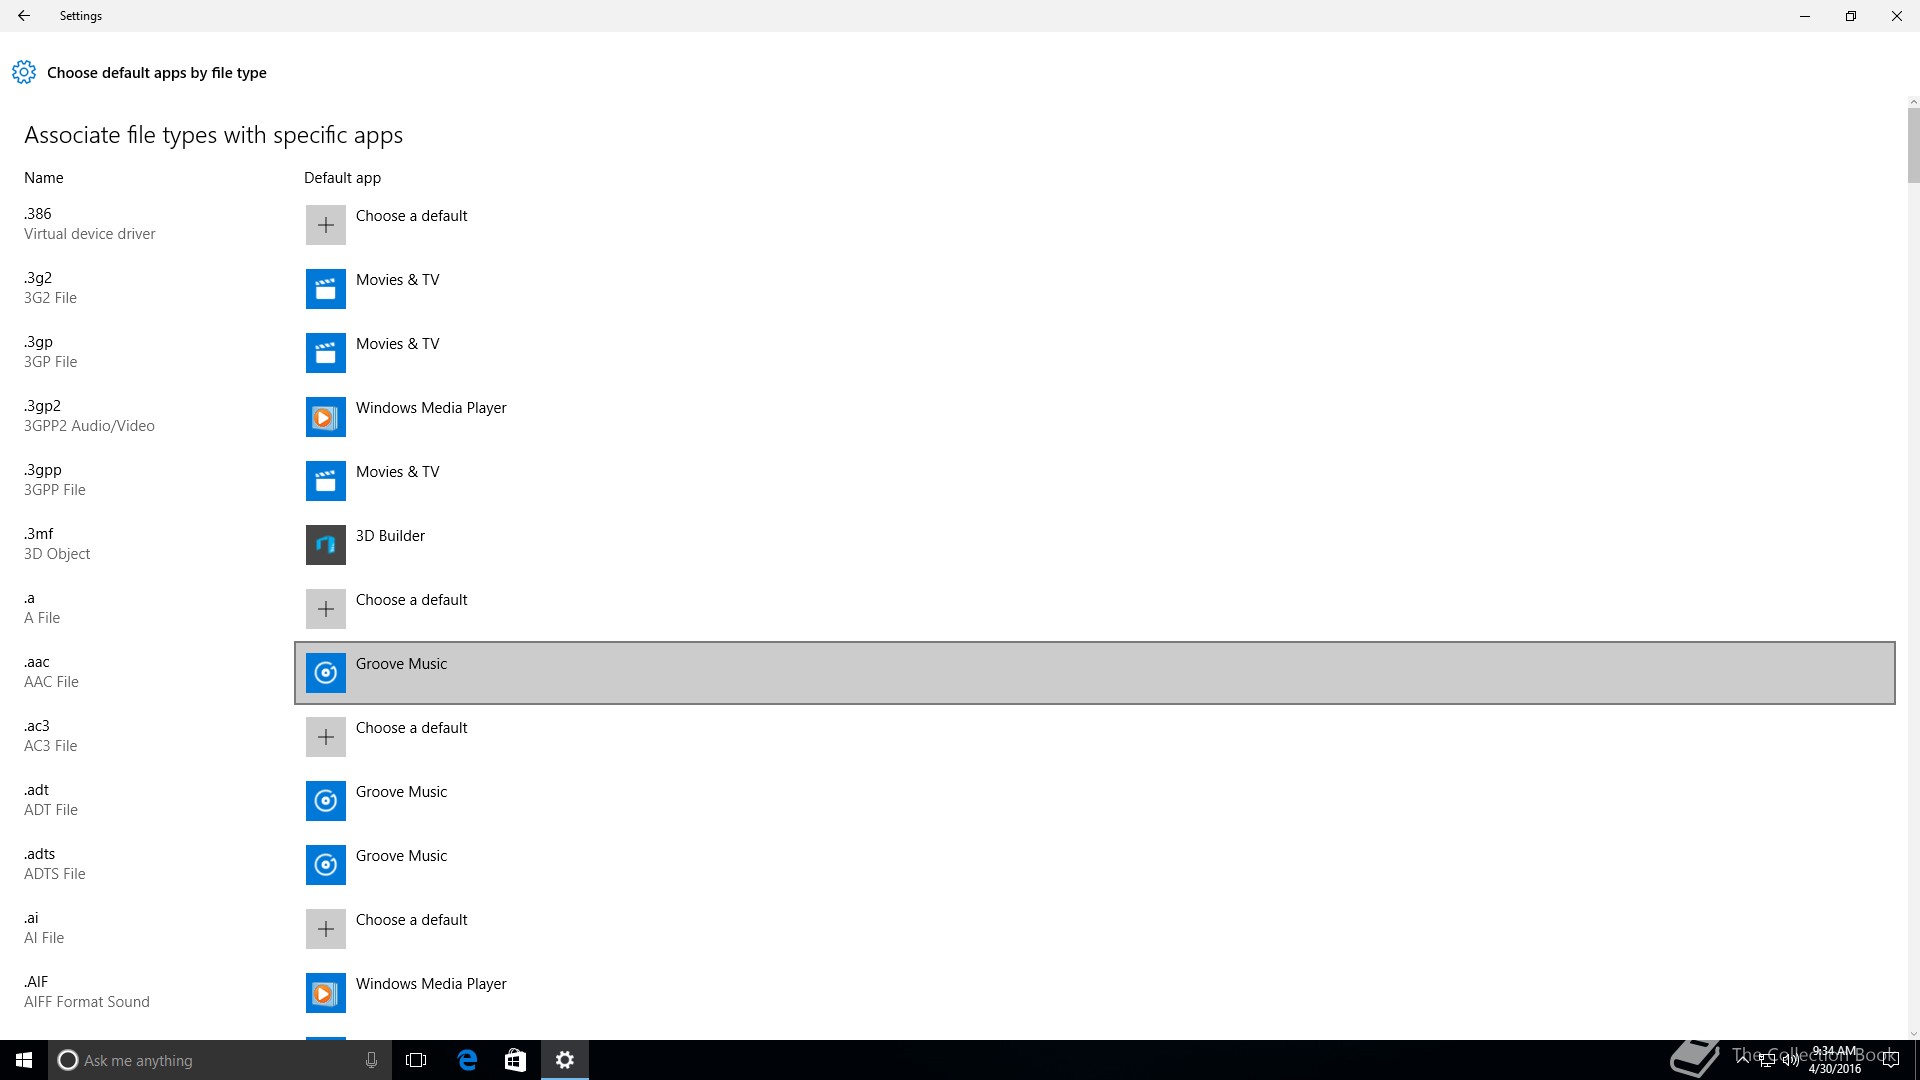Click the Windows Media Player icon for .3gp2
The image size is (1920, 1080).
click(326, 417)
